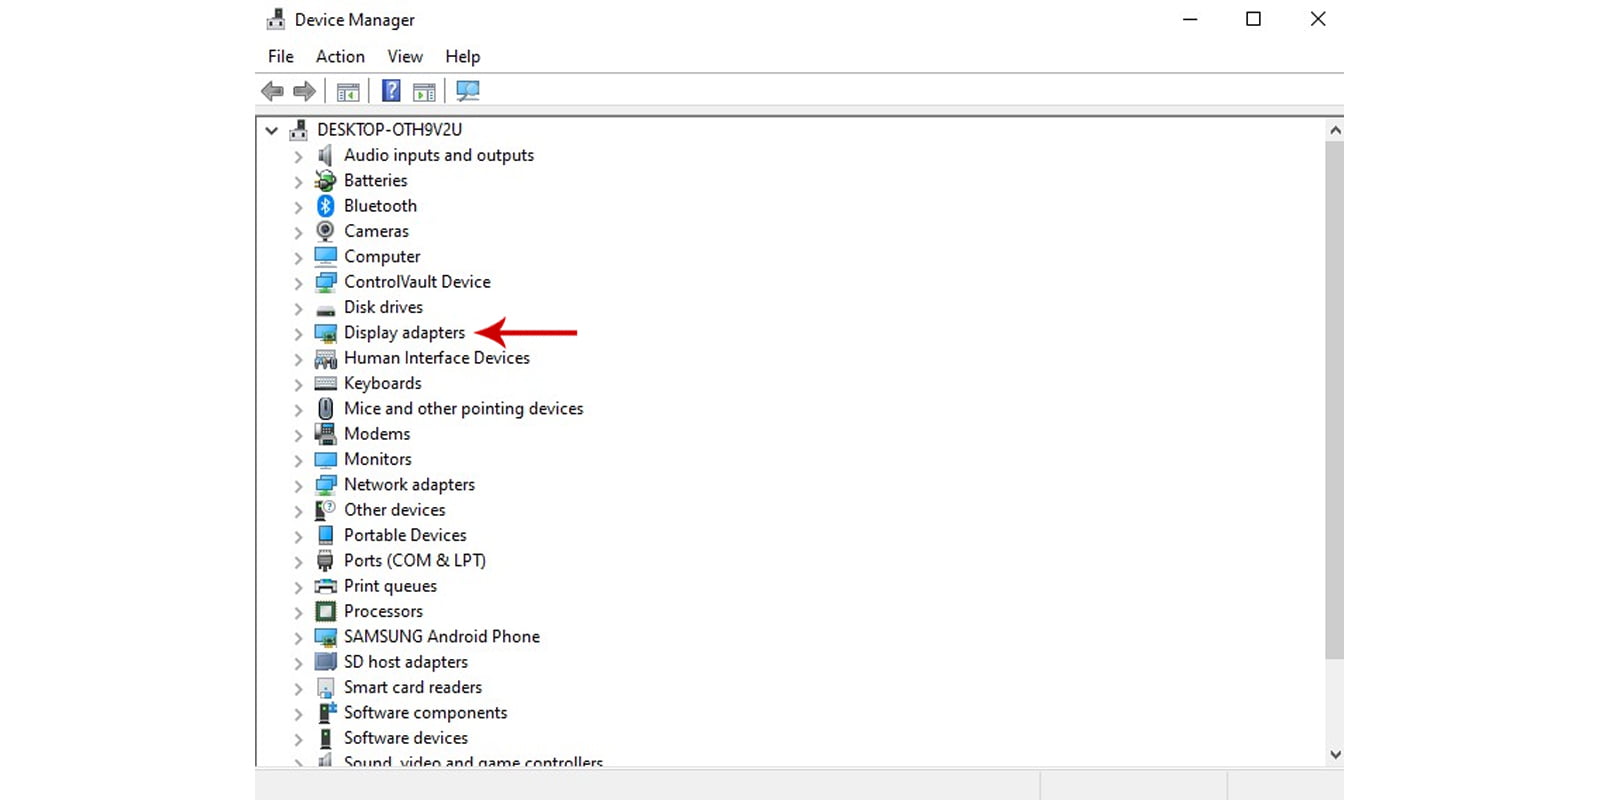Click the scrollbar up arrow
This screenshot has height=800, width=1600.
click(x=1335, y=130)
